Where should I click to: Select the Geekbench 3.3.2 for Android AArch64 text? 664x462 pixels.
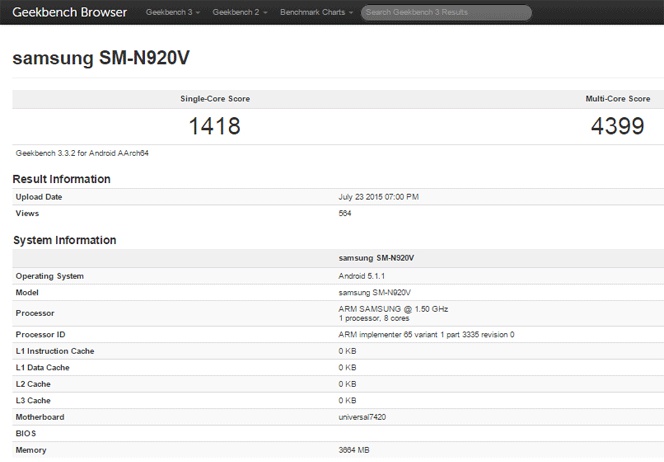(x=82, y=153)
